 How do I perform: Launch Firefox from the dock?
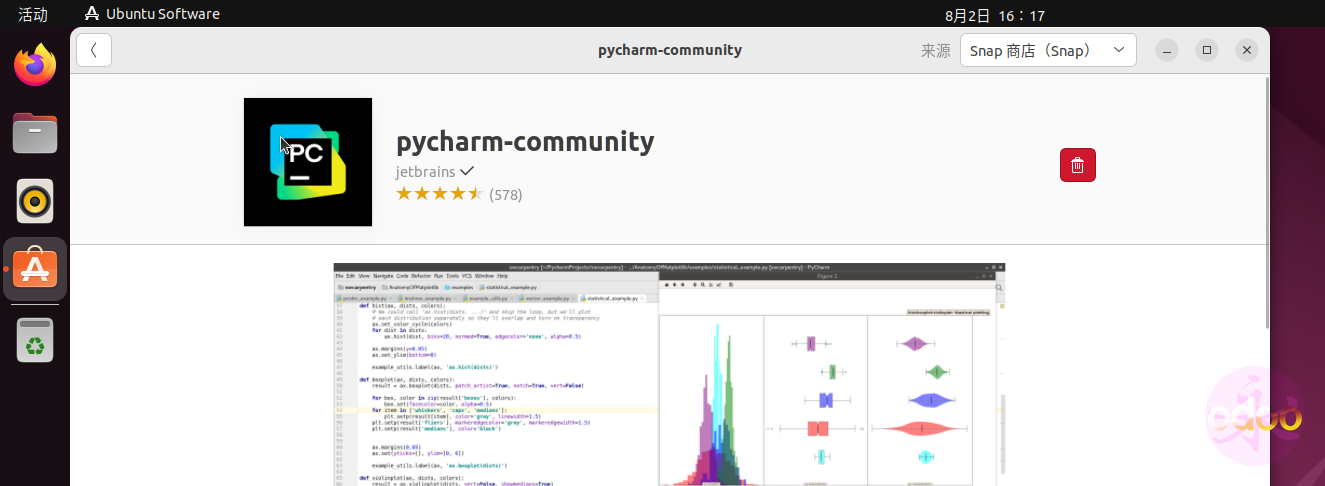pos(35,66)
